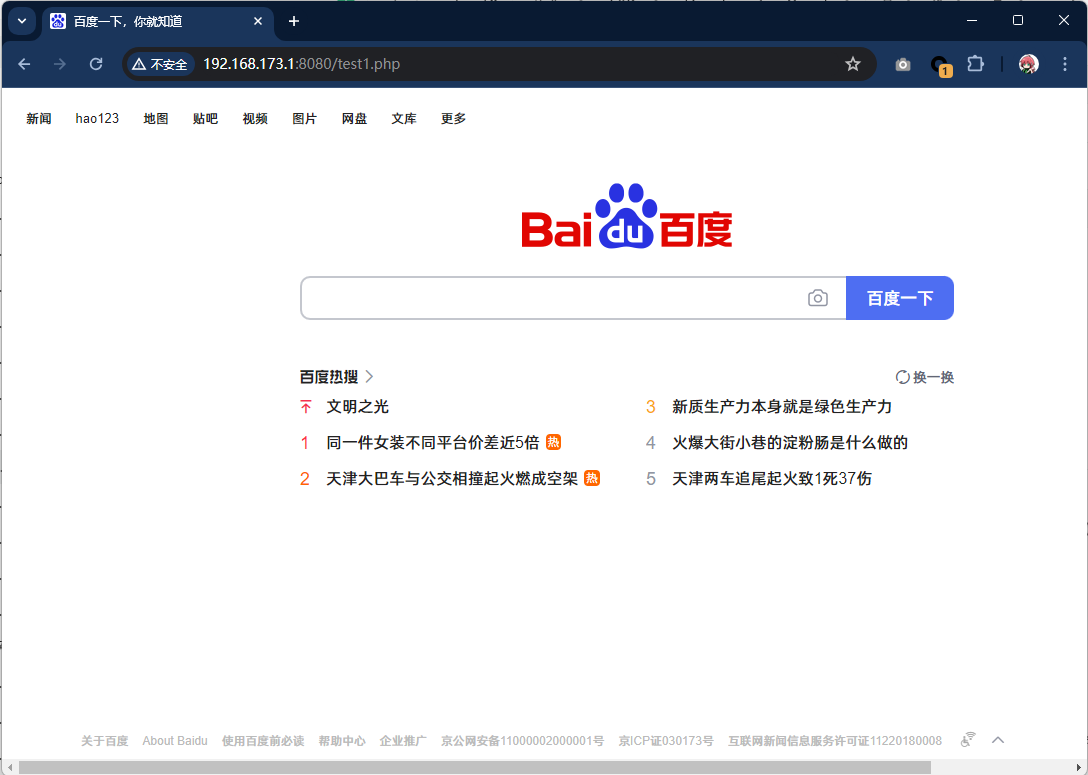1088x775 pixels.
Task: Click the camera image-search icon in search box
Action: coord(818,298)
